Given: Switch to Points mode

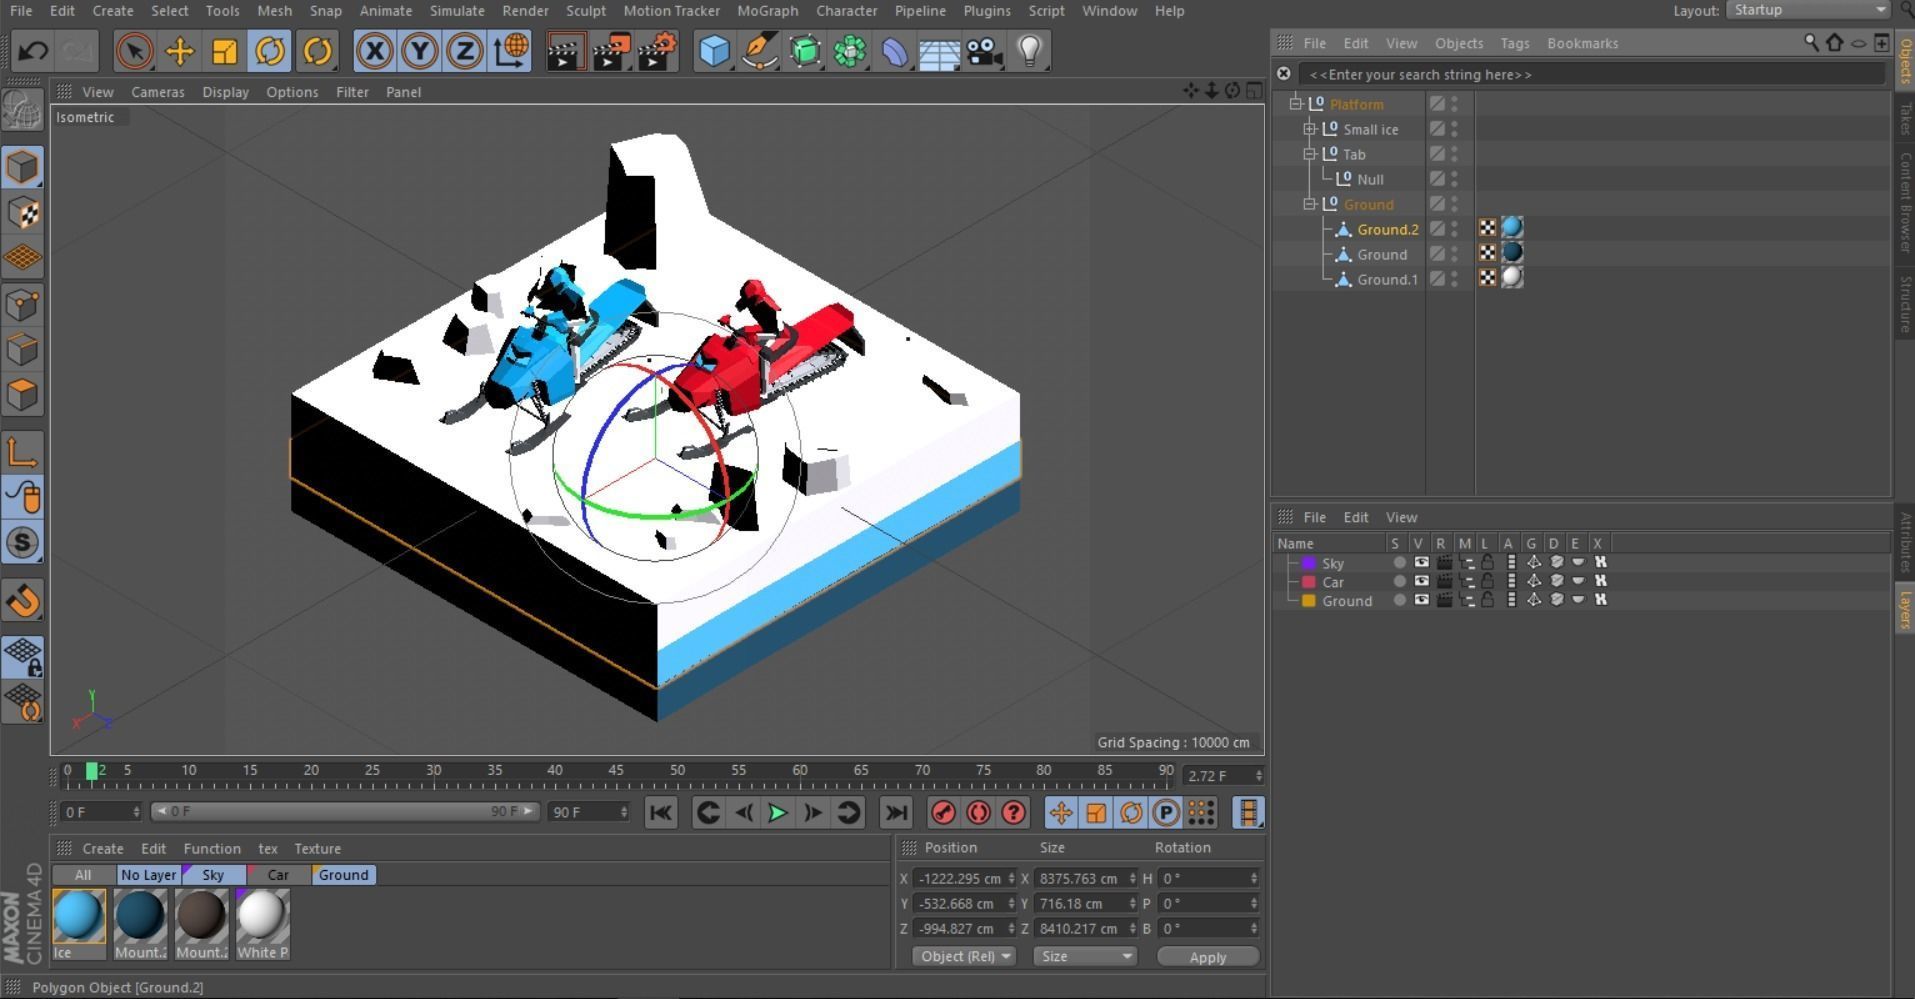Looking at the screenshot, I should (22, 304).
